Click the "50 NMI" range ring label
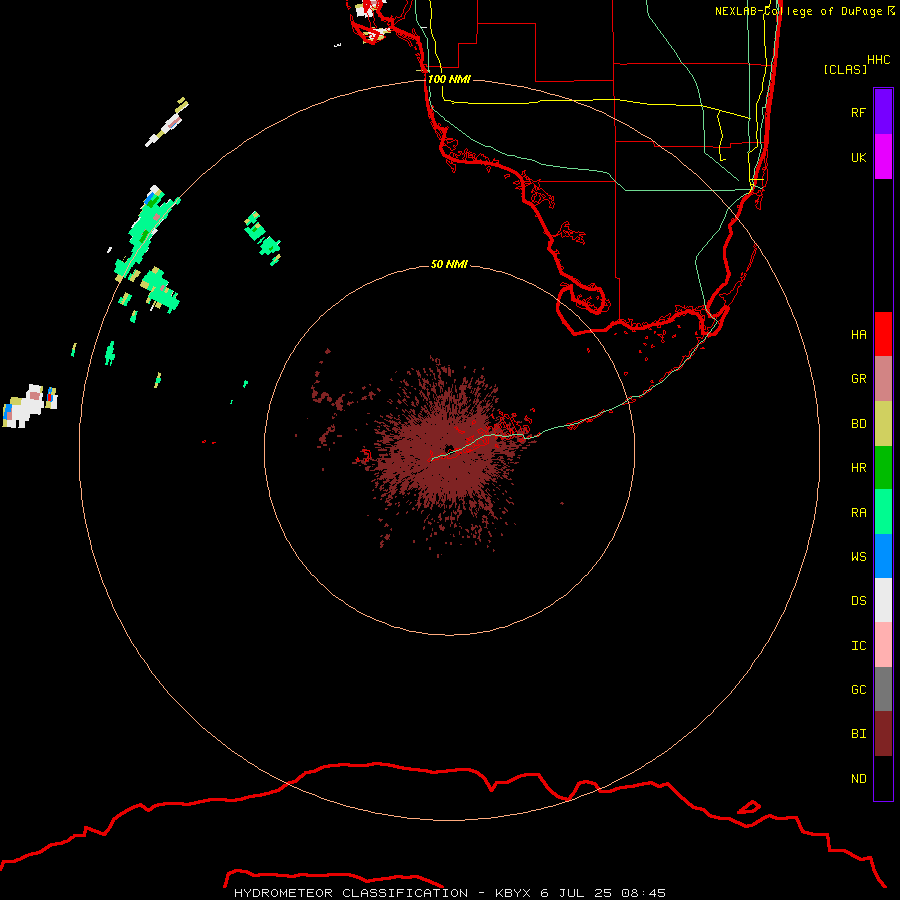The width and height of the screenshot is (900, 900). [449, 264]
